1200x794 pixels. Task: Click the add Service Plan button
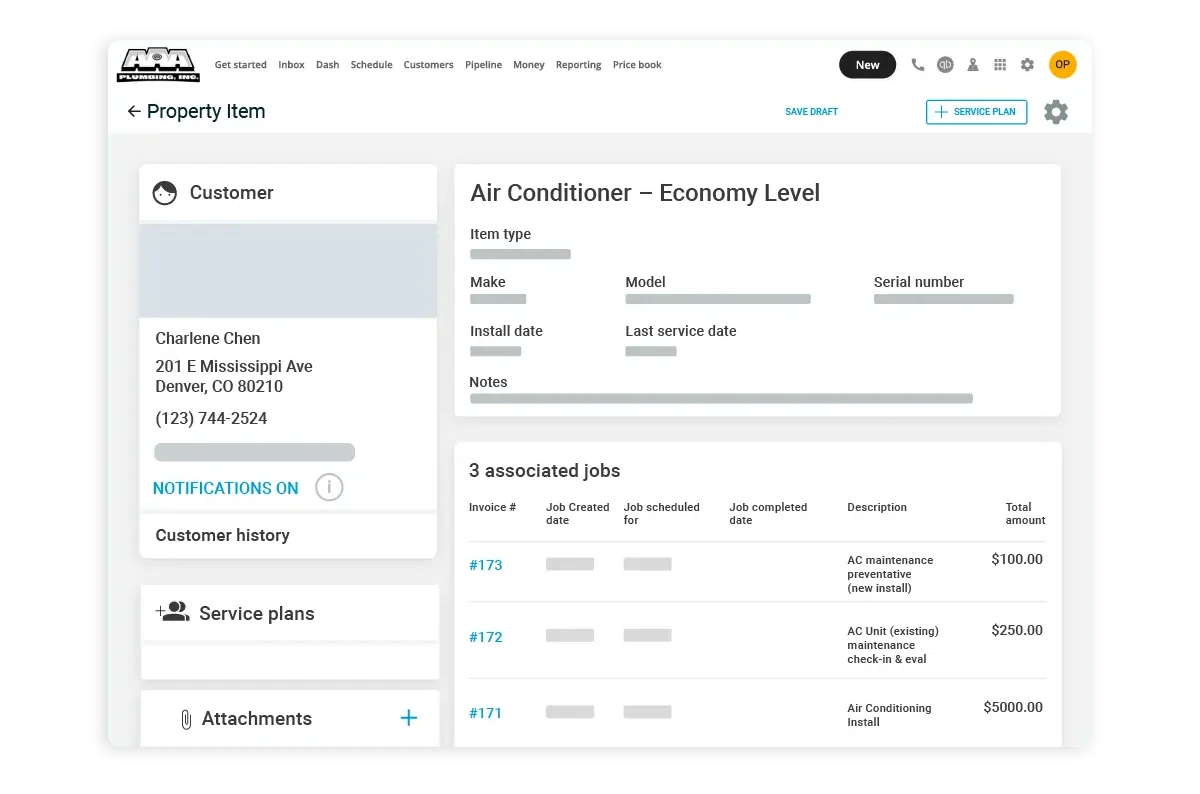(976, 112)
